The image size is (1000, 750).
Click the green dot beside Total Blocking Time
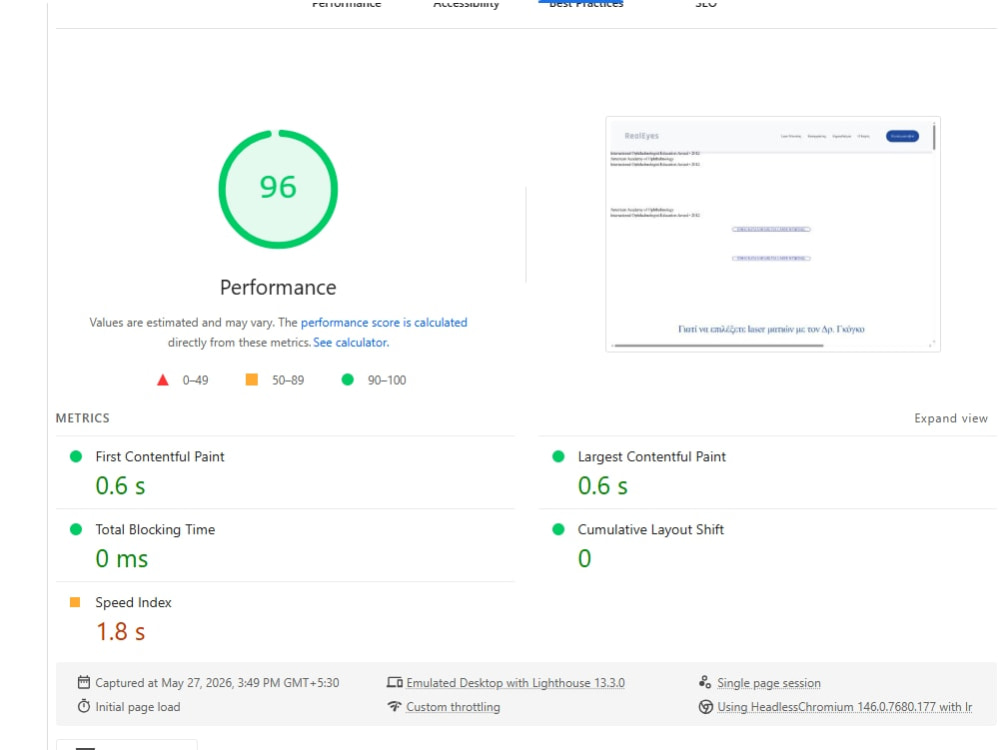coord(76,529)
